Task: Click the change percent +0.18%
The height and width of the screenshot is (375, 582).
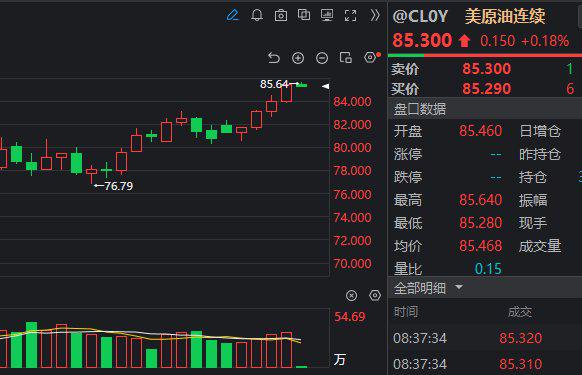Action: click(x=545, y=41)
